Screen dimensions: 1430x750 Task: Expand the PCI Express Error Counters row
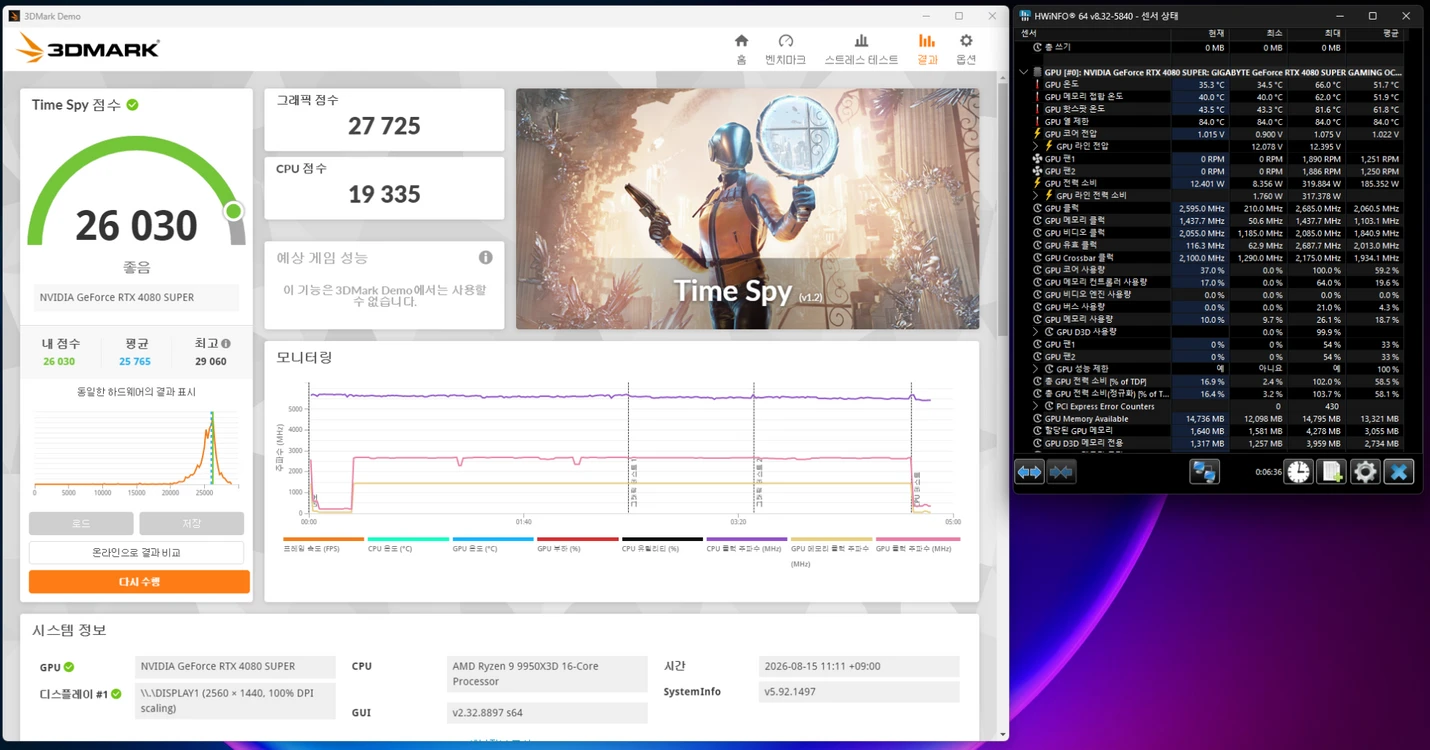1036,406
